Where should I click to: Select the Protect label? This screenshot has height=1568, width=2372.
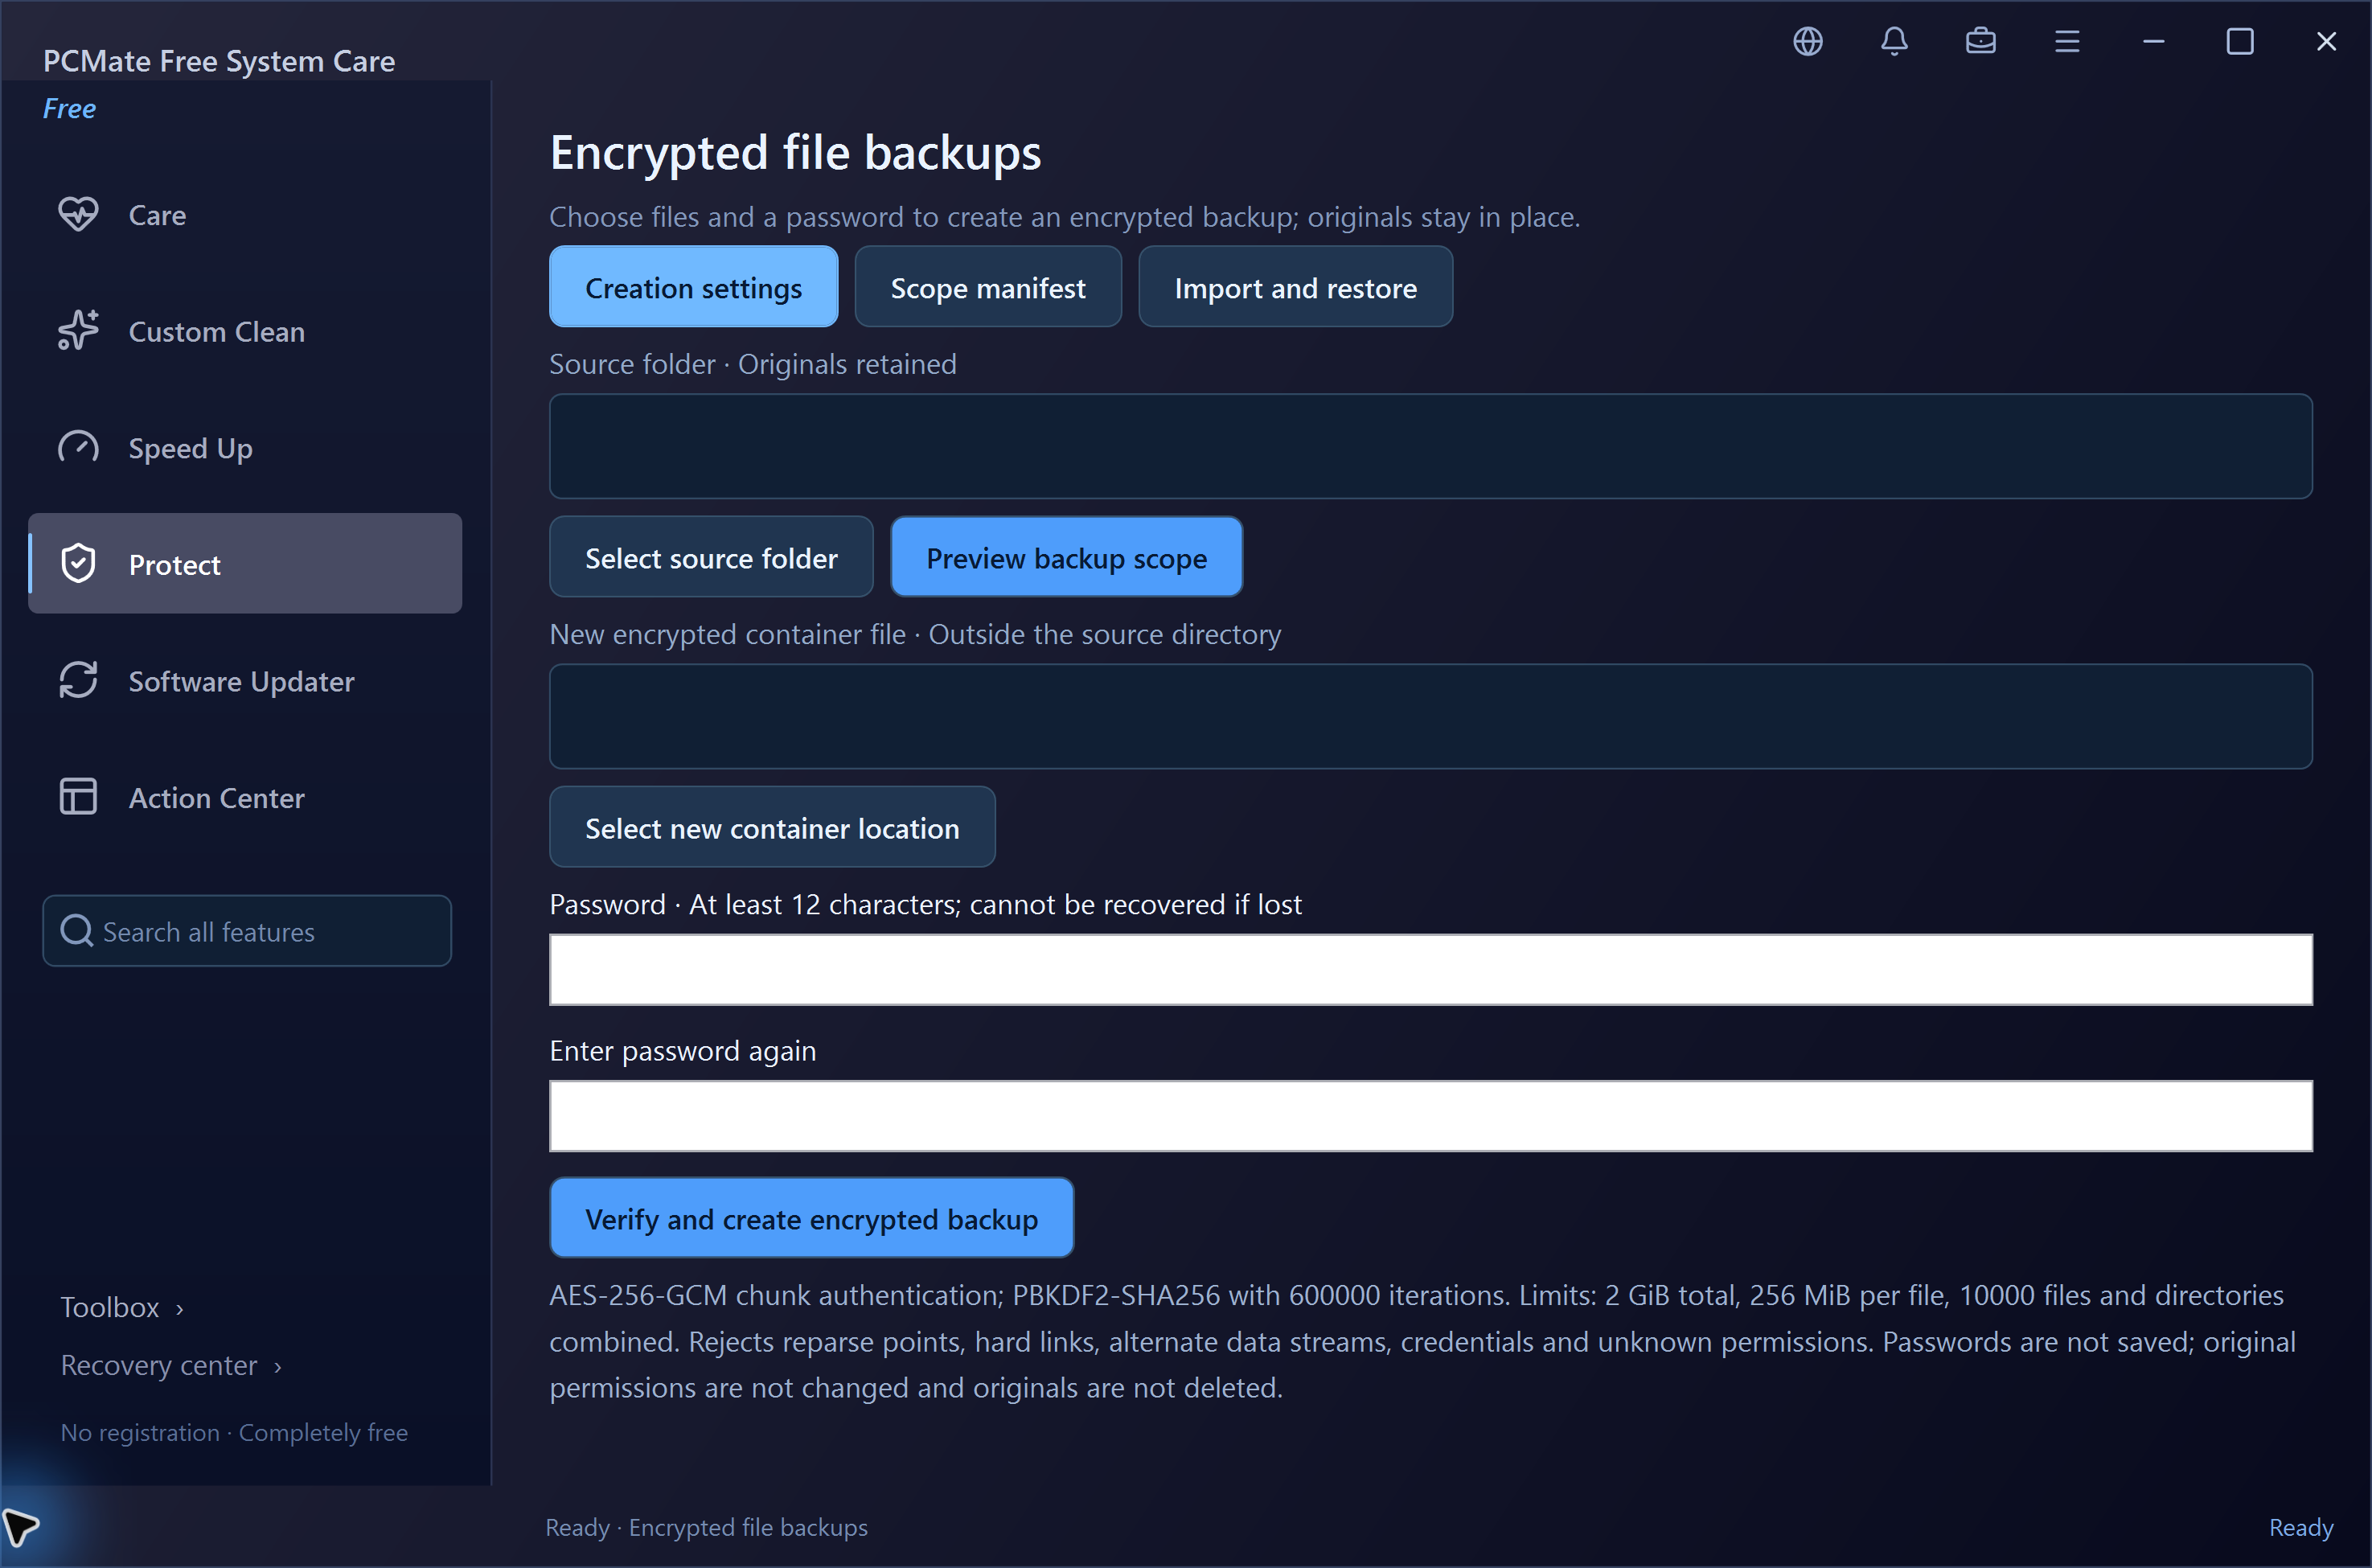[x=174, y=565]
